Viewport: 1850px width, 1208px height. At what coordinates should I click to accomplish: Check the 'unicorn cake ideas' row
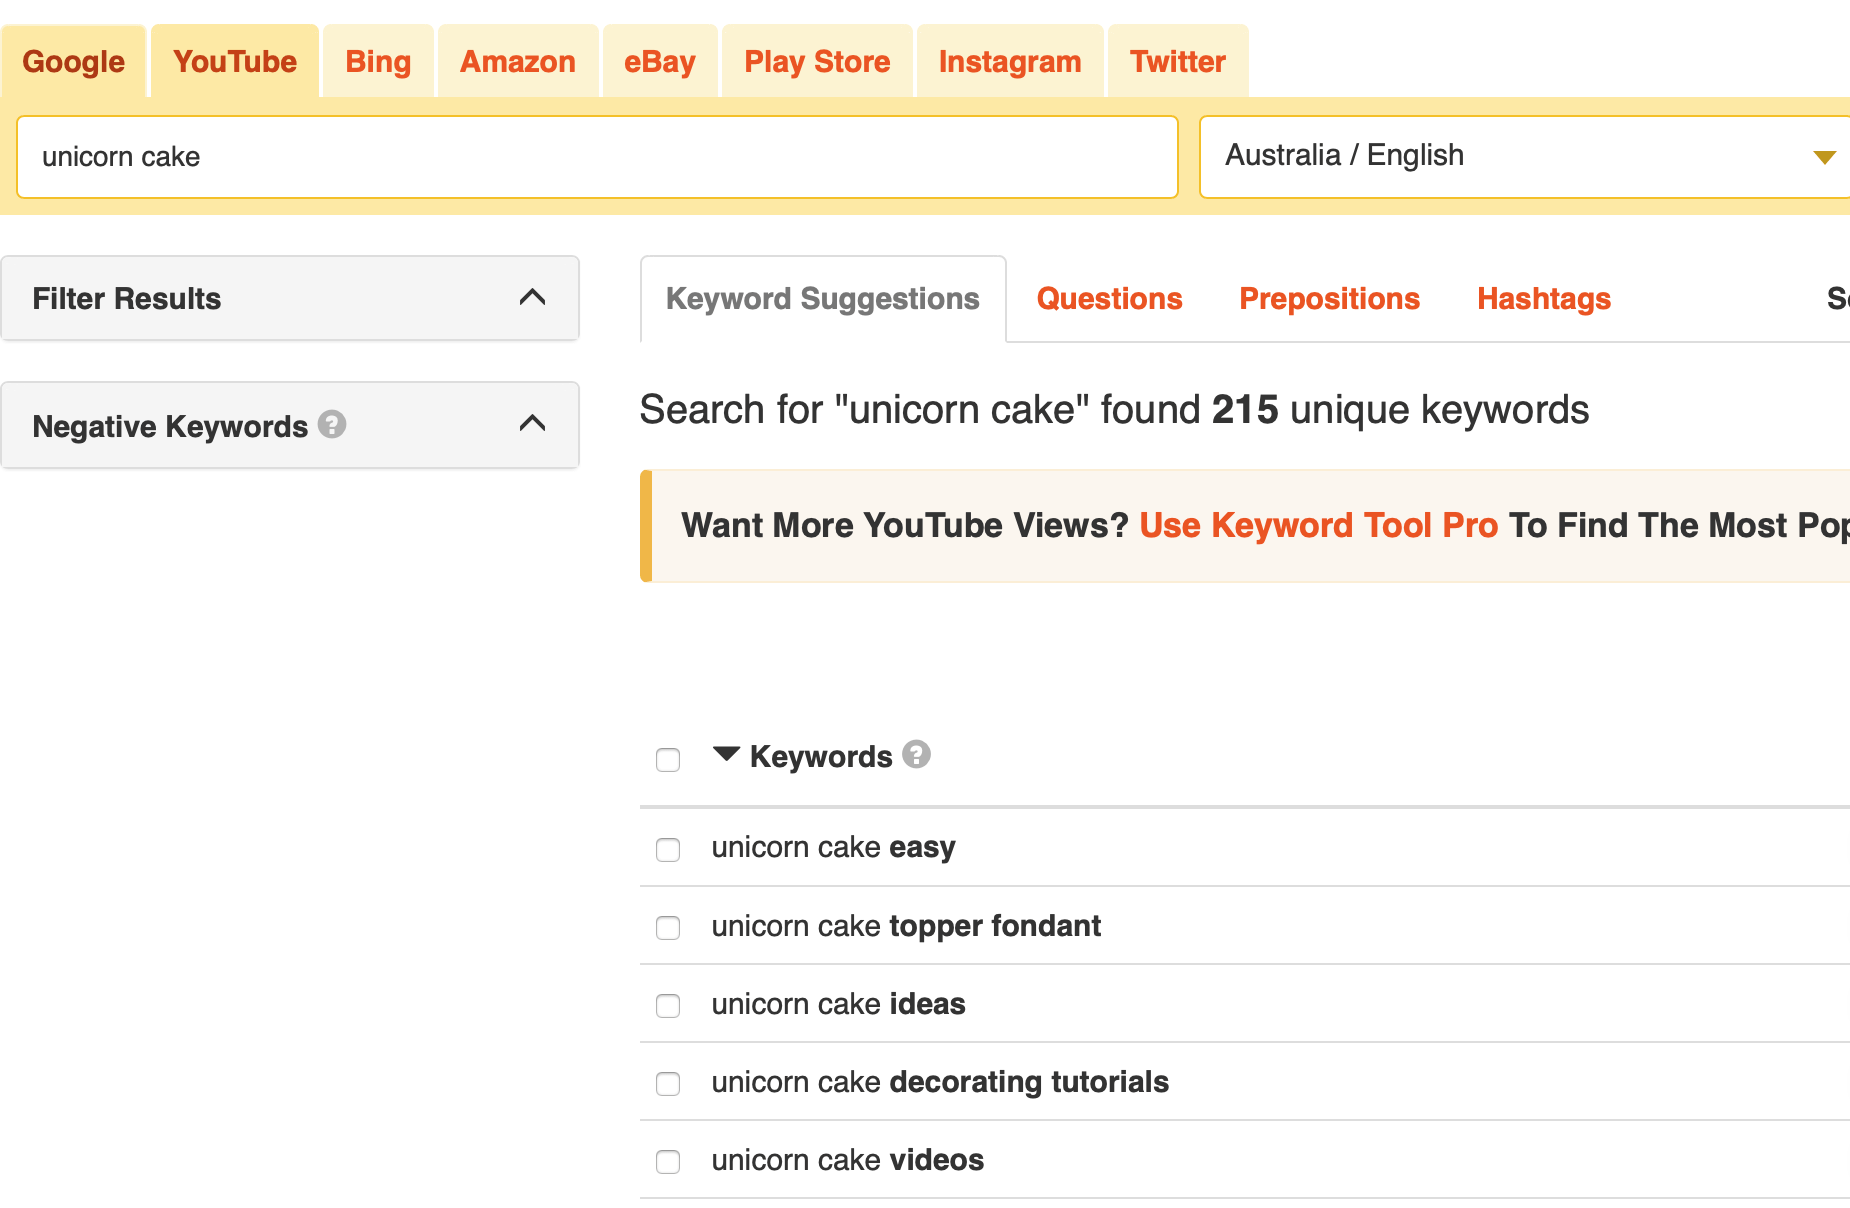[x=668, y=1006]
